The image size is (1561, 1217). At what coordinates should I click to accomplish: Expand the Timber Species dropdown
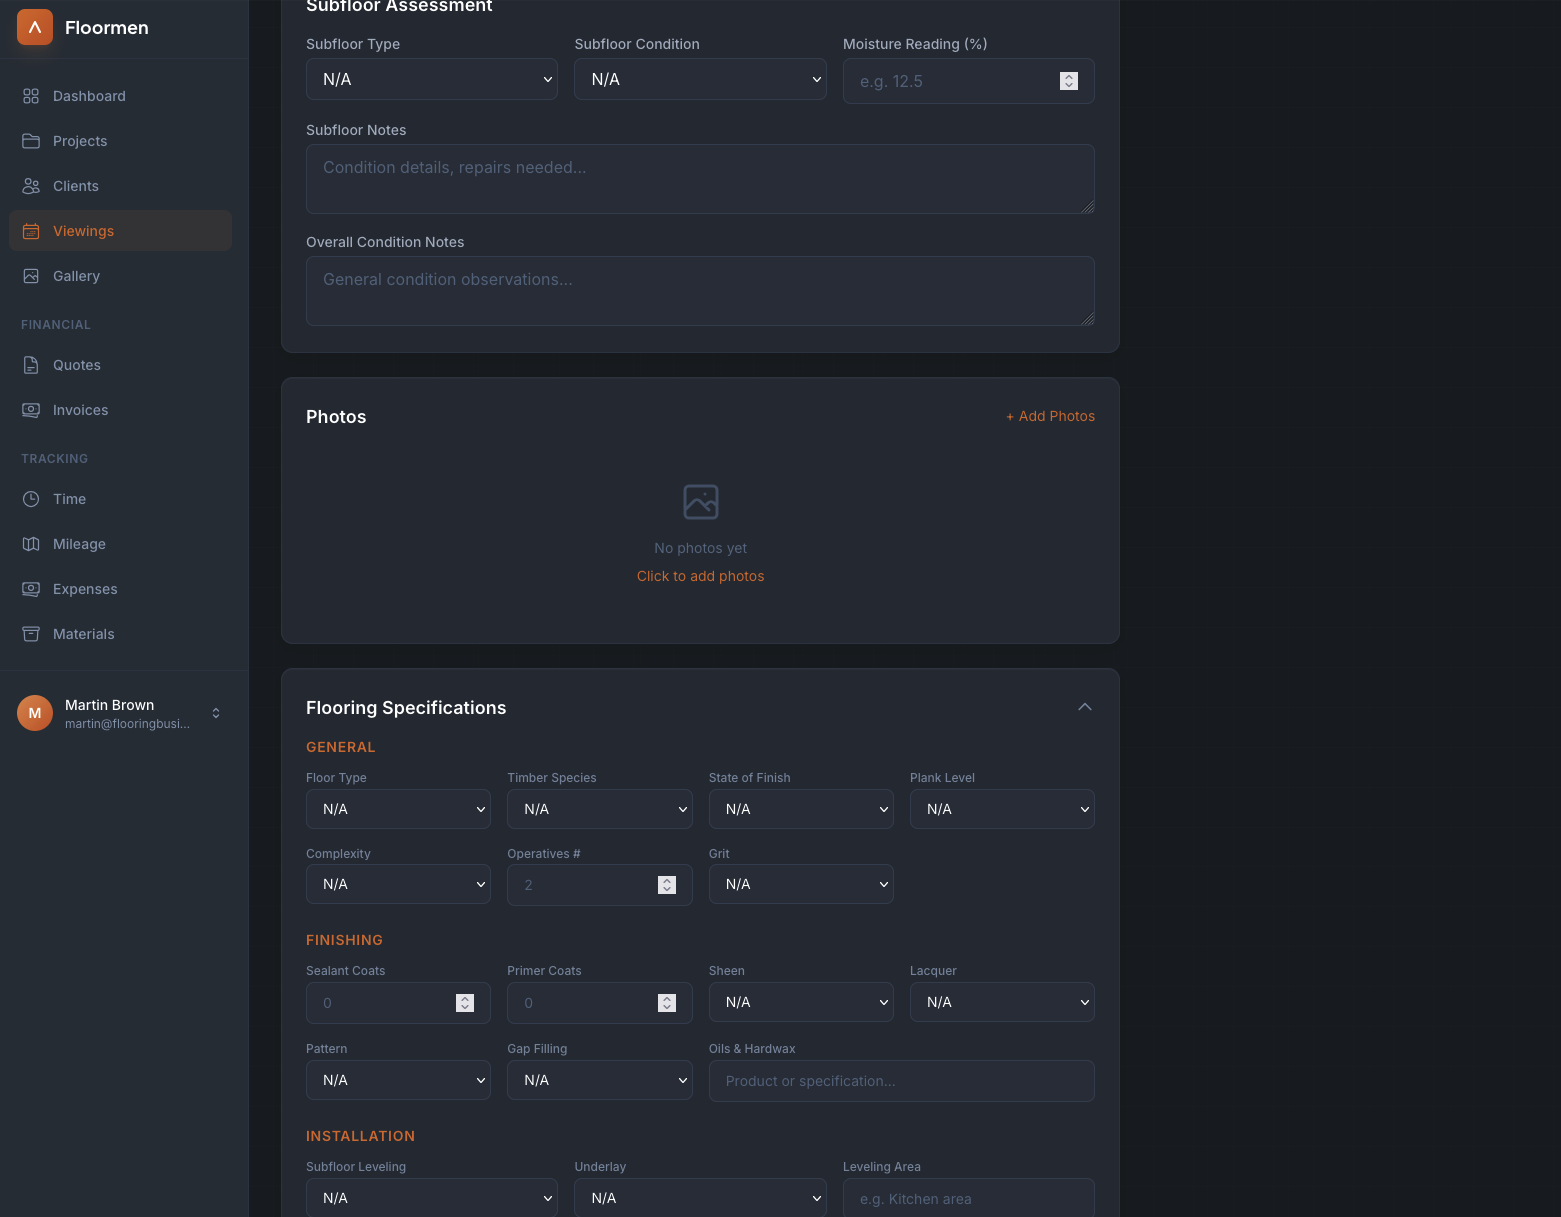[599, 809]
